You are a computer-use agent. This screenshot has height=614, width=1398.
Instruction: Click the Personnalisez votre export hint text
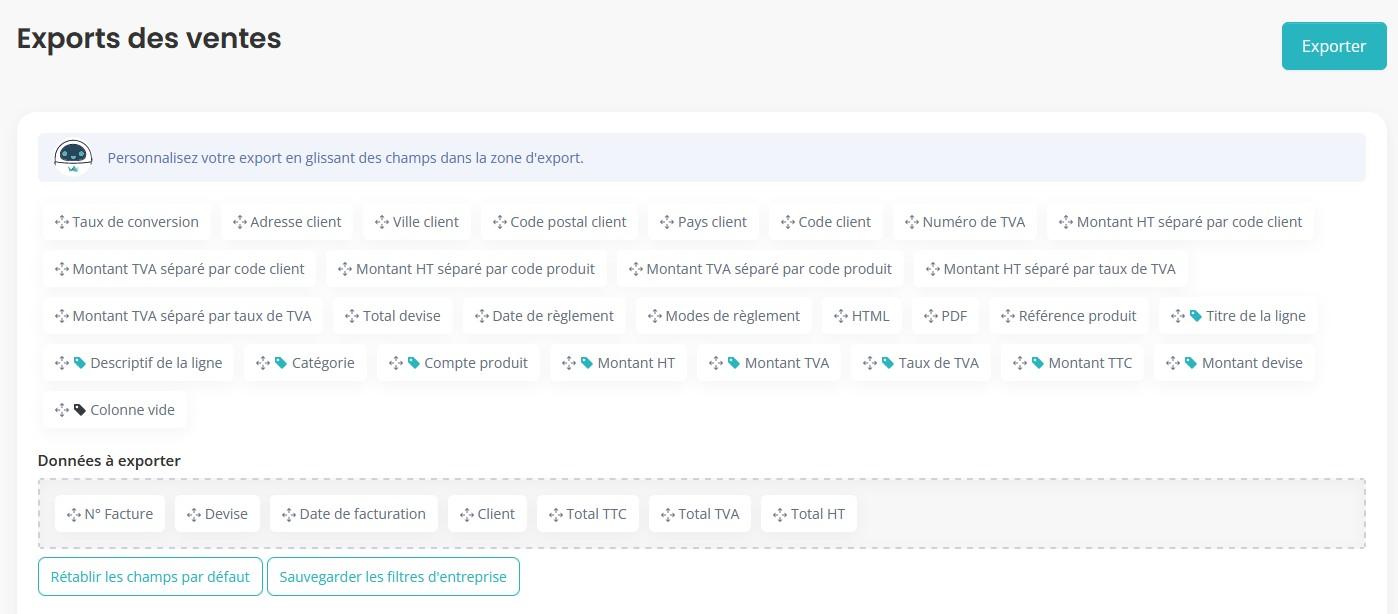coord(345,158)
